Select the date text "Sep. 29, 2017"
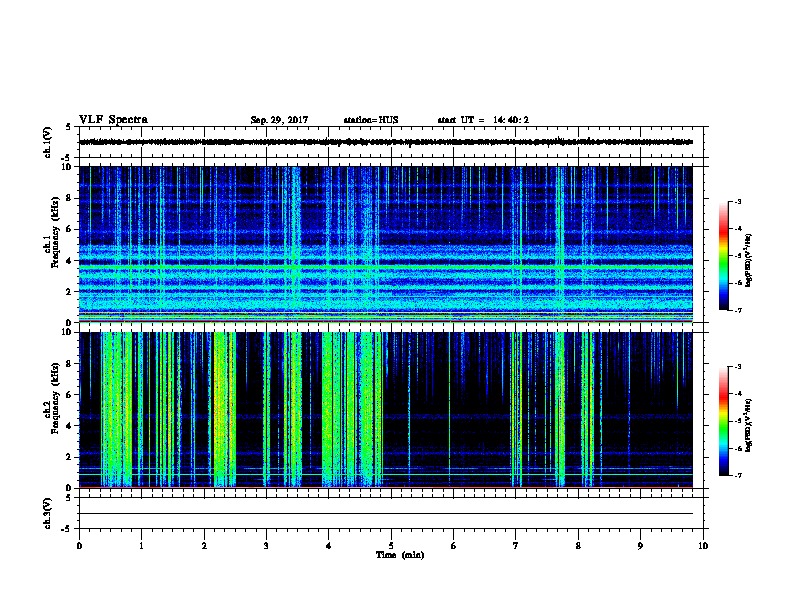792x612 pixels. pos(279,120)
